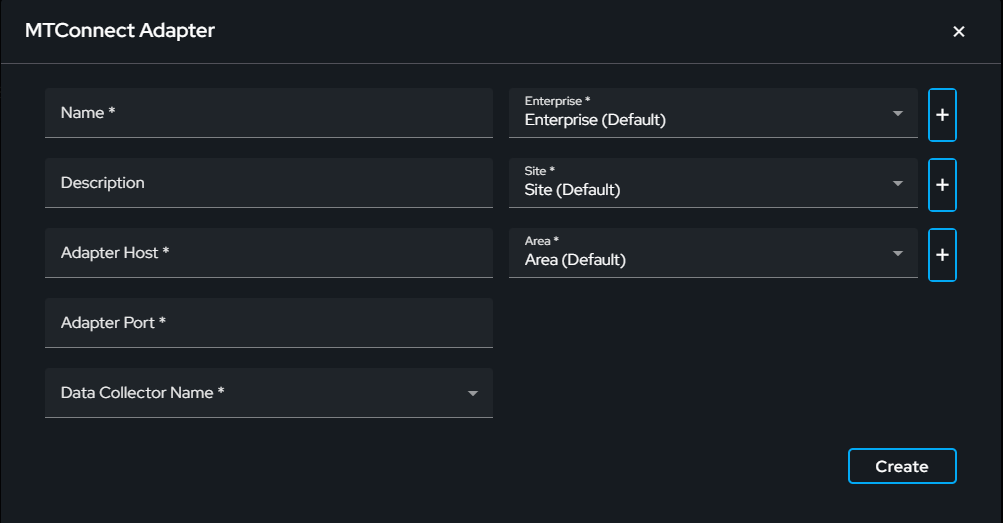
Task: Click the Data Collector Name field label
Action: pos(142,393)
